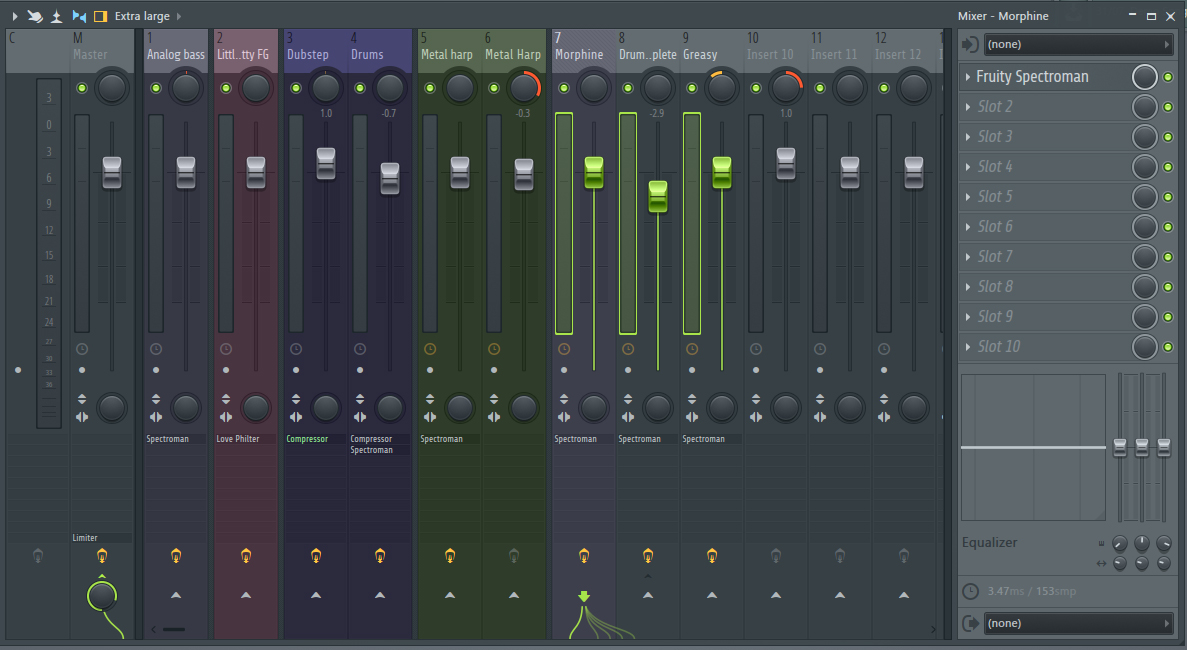Disable the Fruity Spectroman effect slot
1187x650 pixels.
1167,77
